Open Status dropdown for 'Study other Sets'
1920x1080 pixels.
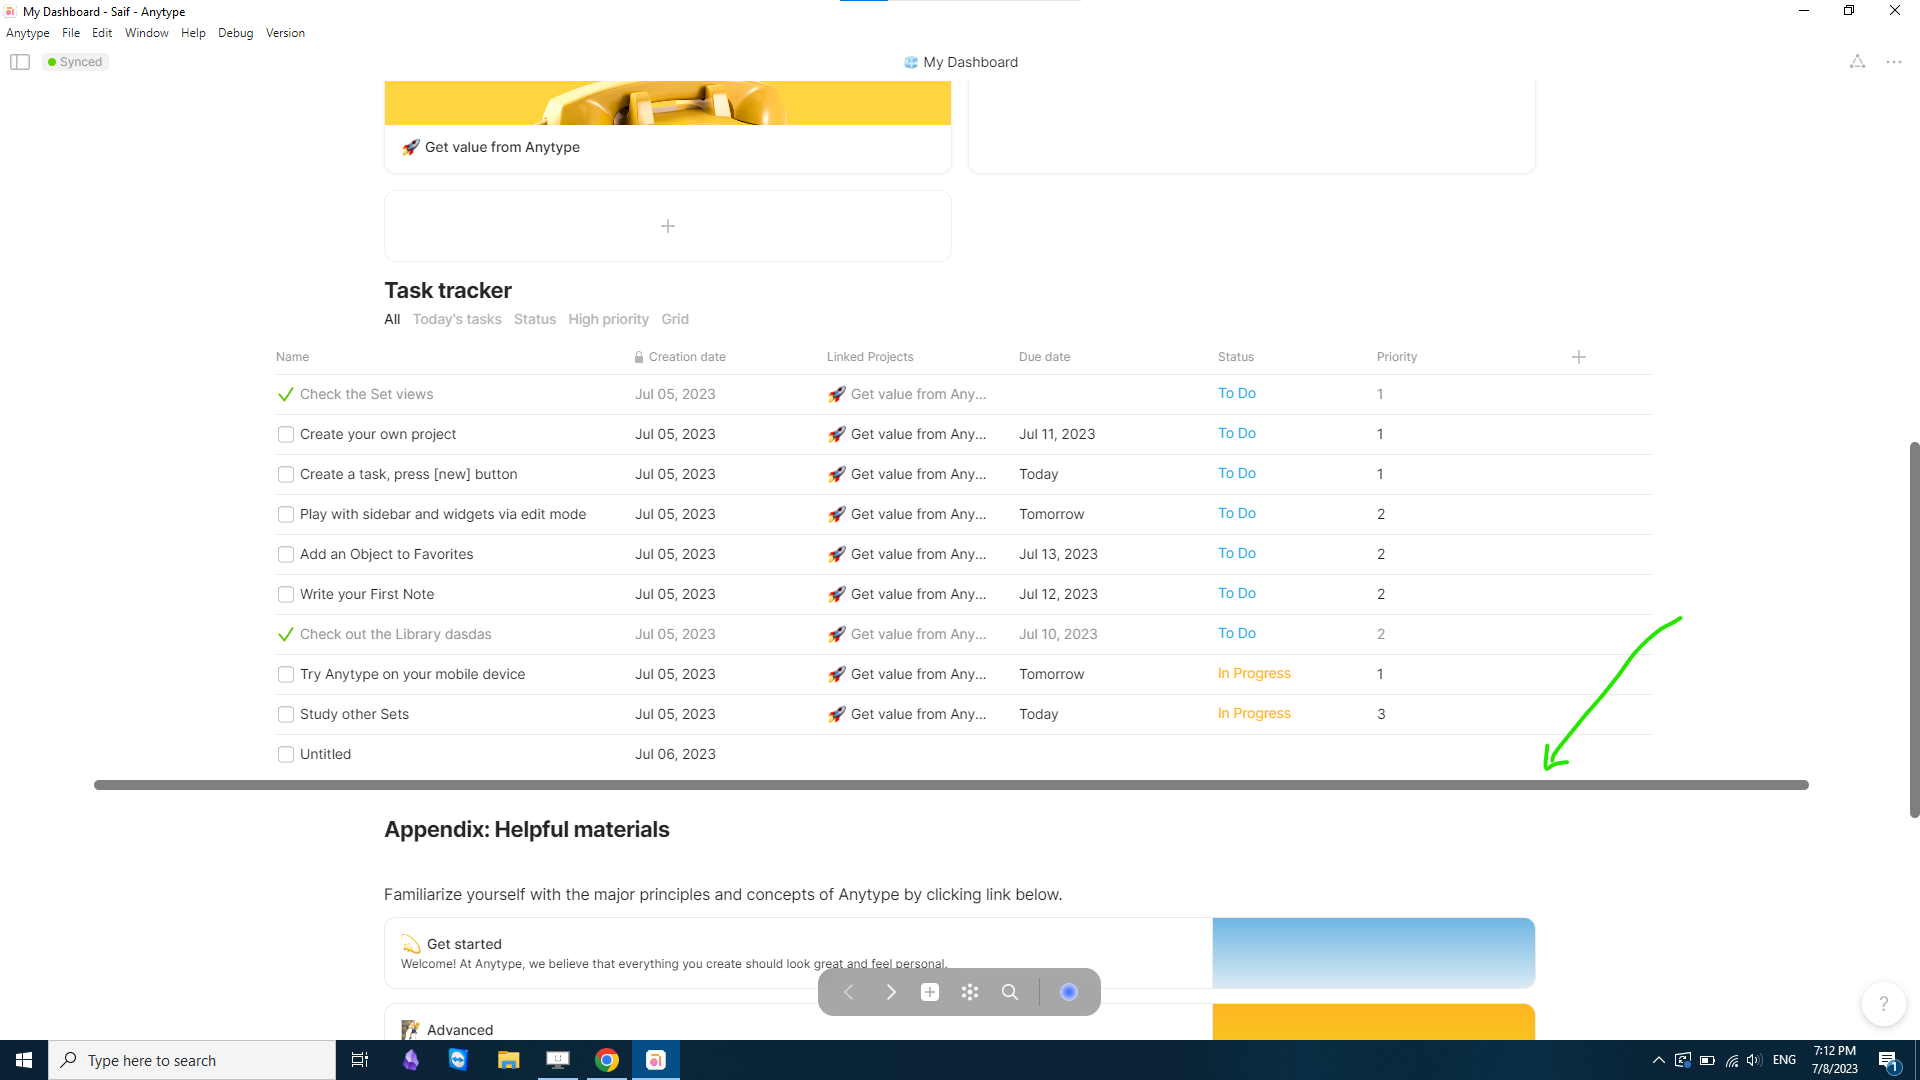click(1254, 714)
